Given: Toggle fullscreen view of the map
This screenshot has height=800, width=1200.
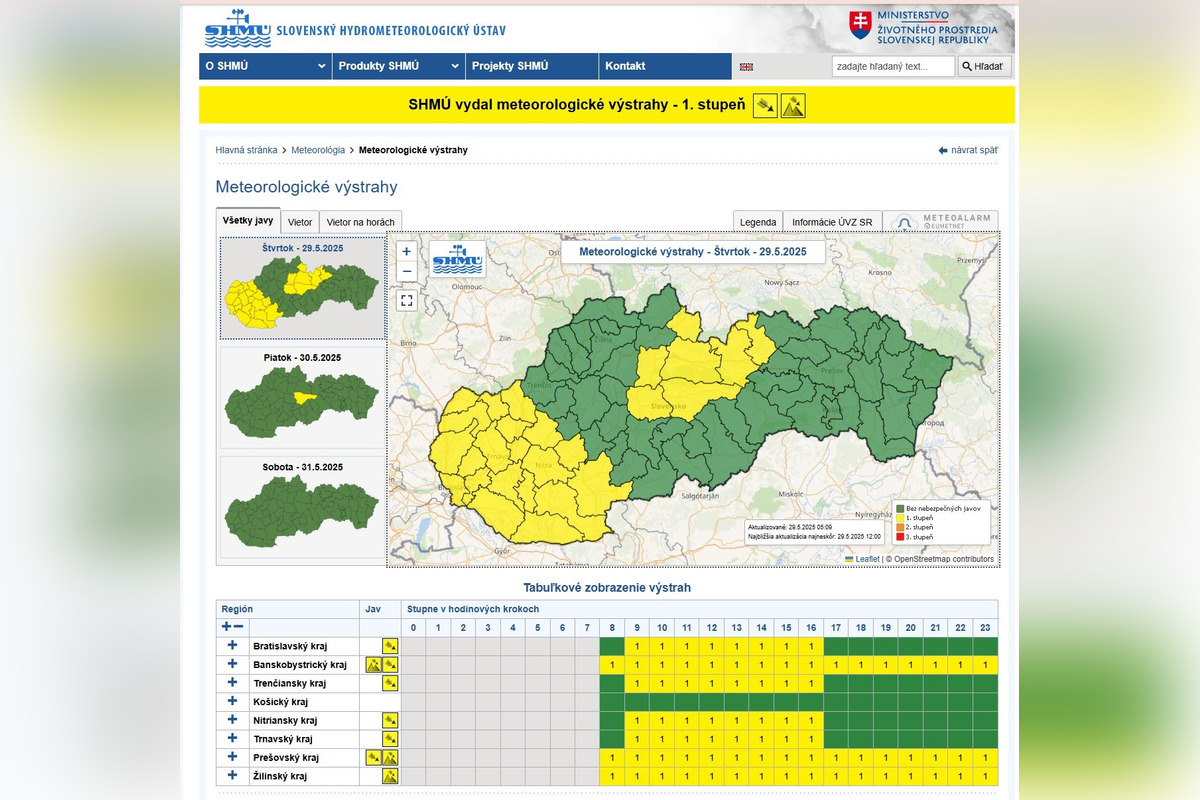Looking at the screenshot, I should [x=407, y=300].
